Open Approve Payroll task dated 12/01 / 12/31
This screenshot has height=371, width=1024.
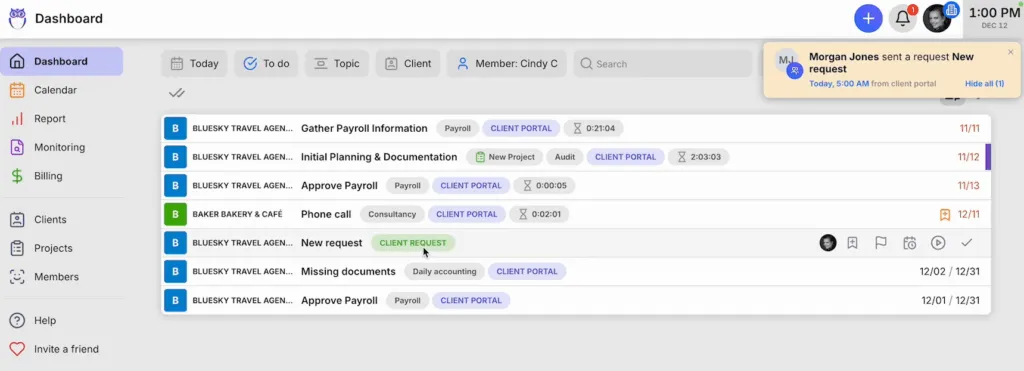coord(339,300)
